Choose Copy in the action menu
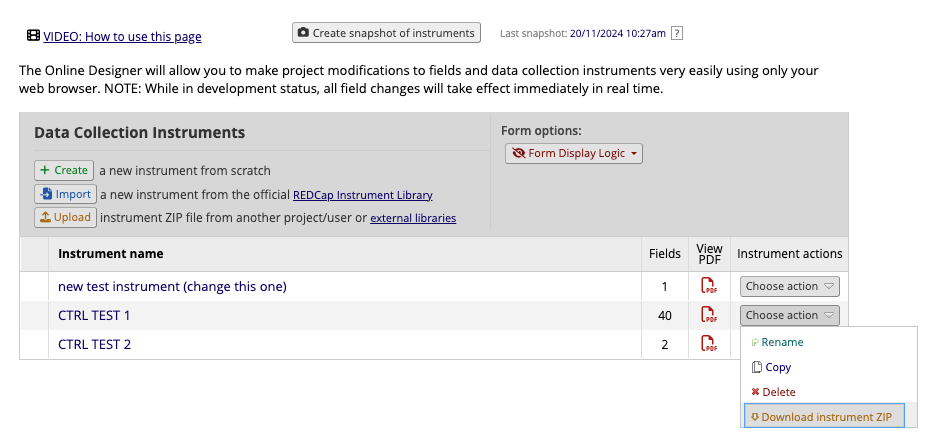 (x=777, y=367)
